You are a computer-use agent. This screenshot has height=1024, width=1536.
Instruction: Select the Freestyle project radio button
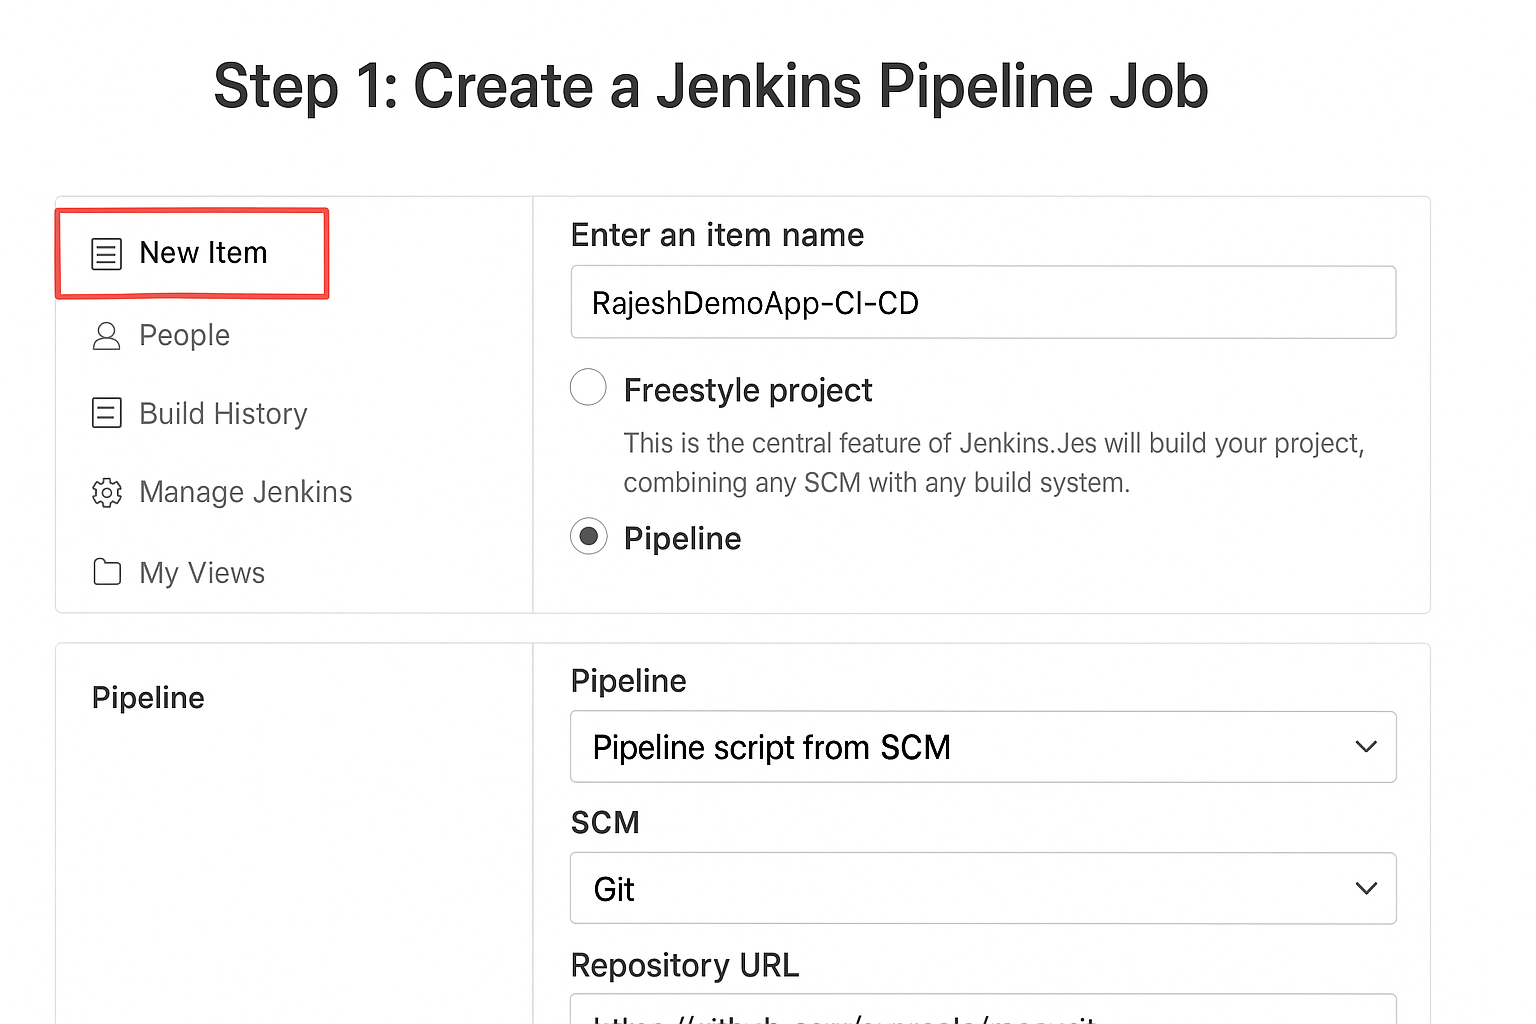588,387
